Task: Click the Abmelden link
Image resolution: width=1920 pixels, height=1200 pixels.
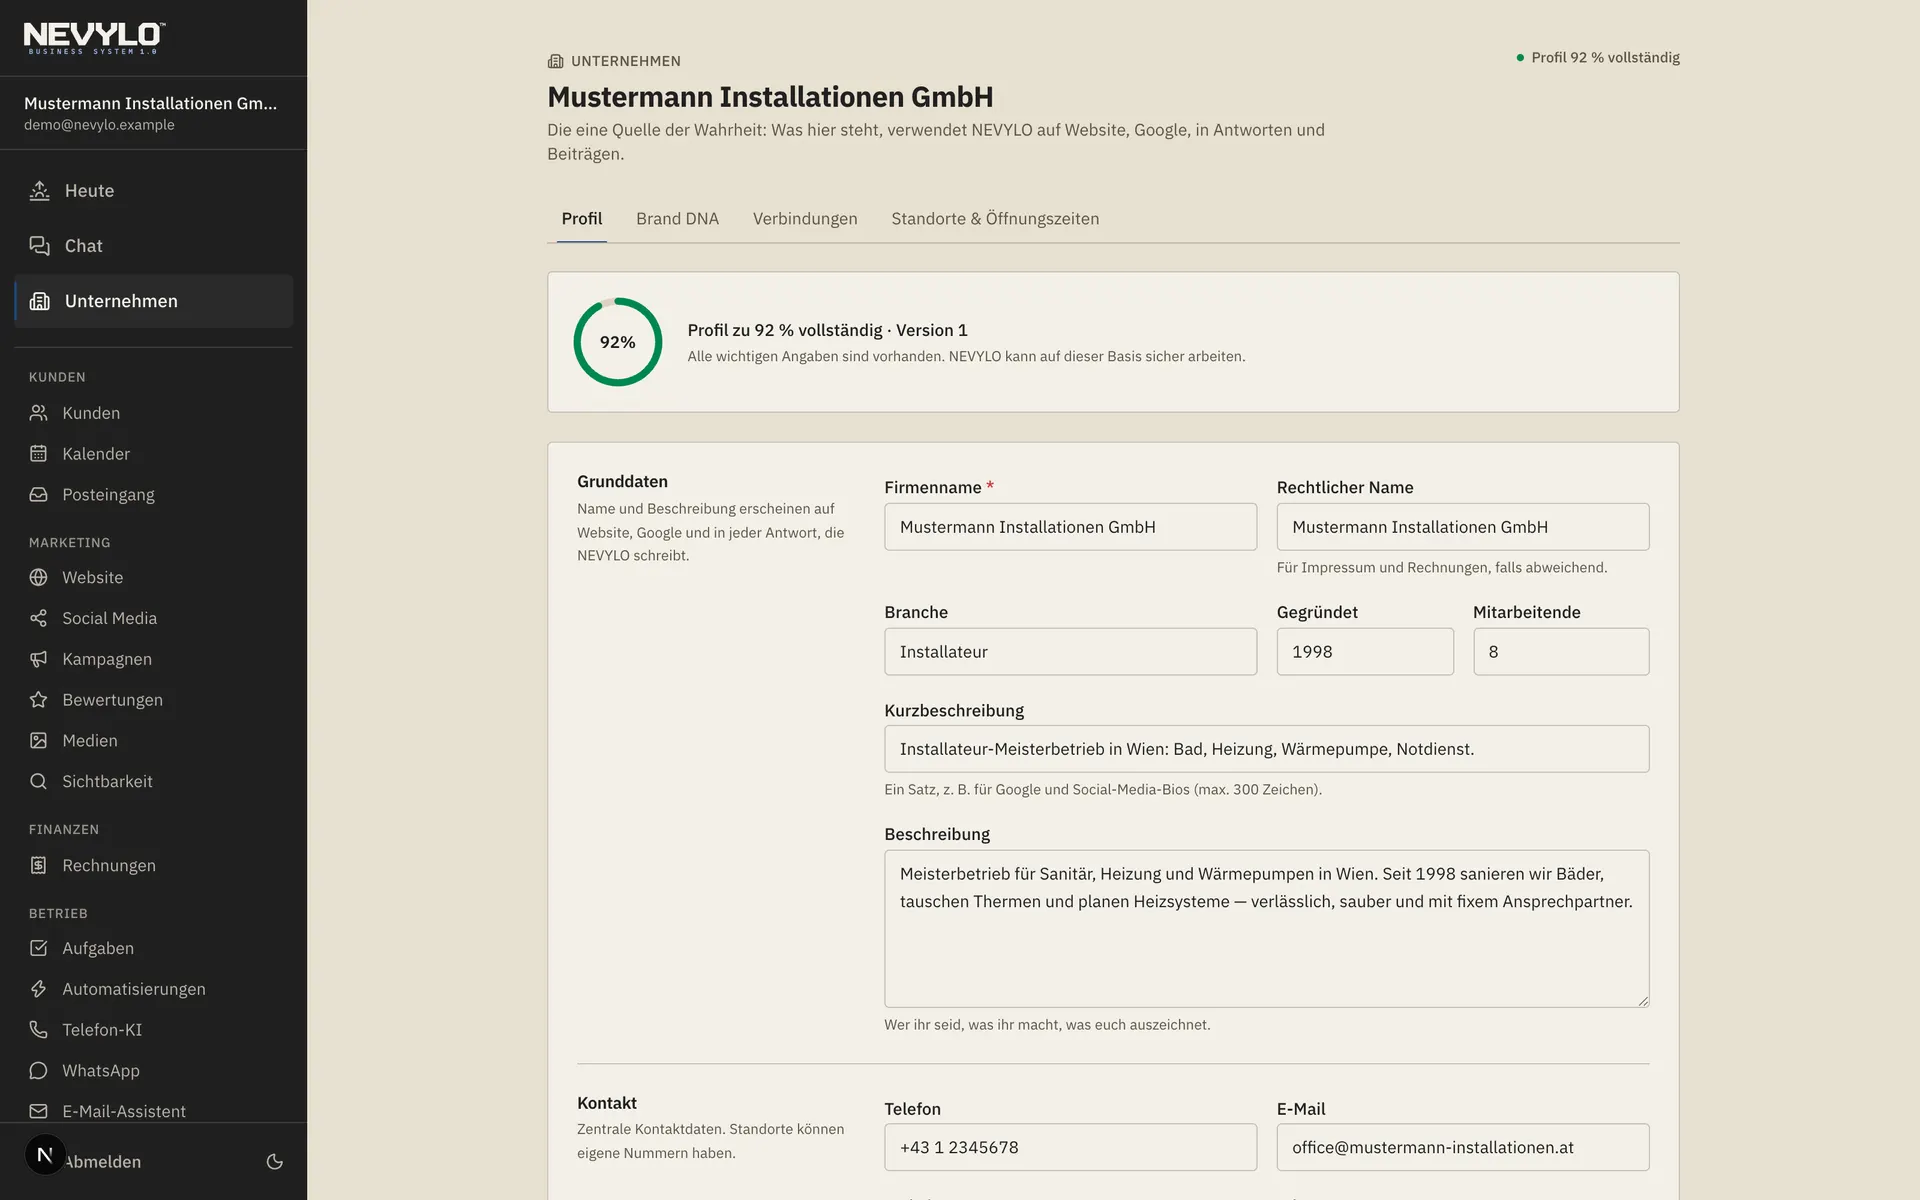Action: click(104, 1162)
